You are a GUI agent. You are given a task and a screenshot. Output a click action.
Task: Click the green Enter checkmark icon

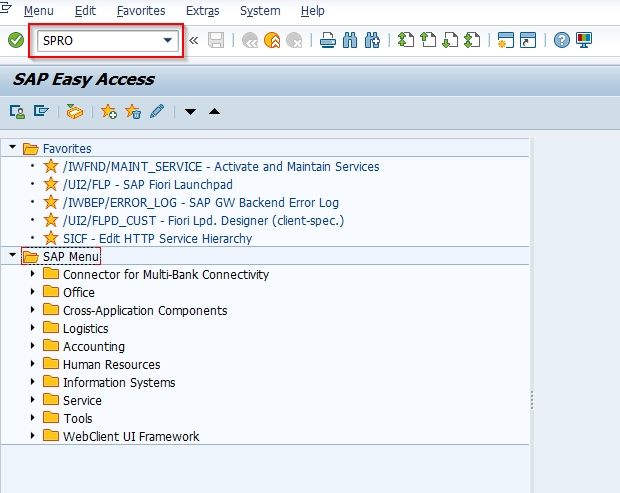point(16,40)
